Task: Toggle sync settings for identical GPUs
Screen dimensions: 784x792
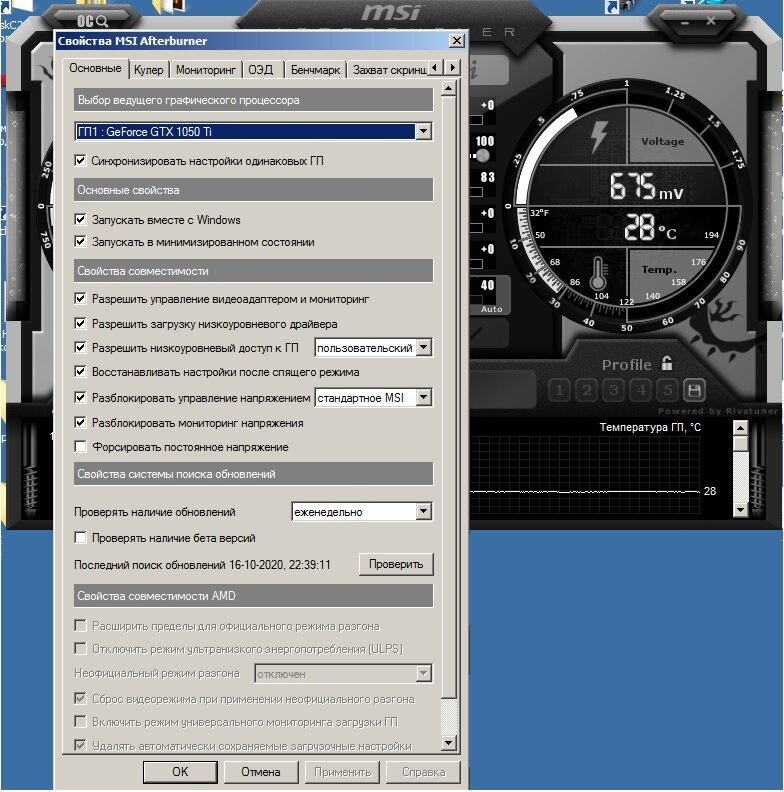Action: [80, 161]
